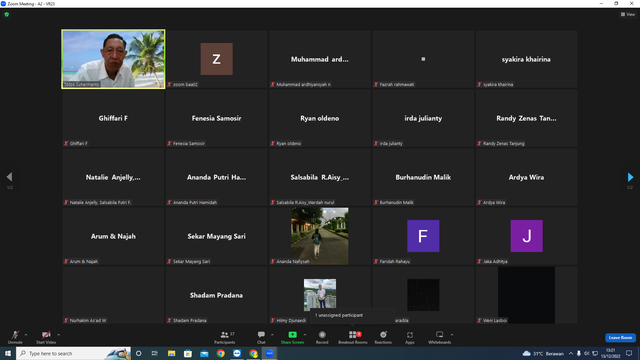Click Salsabila R.Aisy participant tile
The height and width of the screenshot is (360, 640).
coord(320,177)
